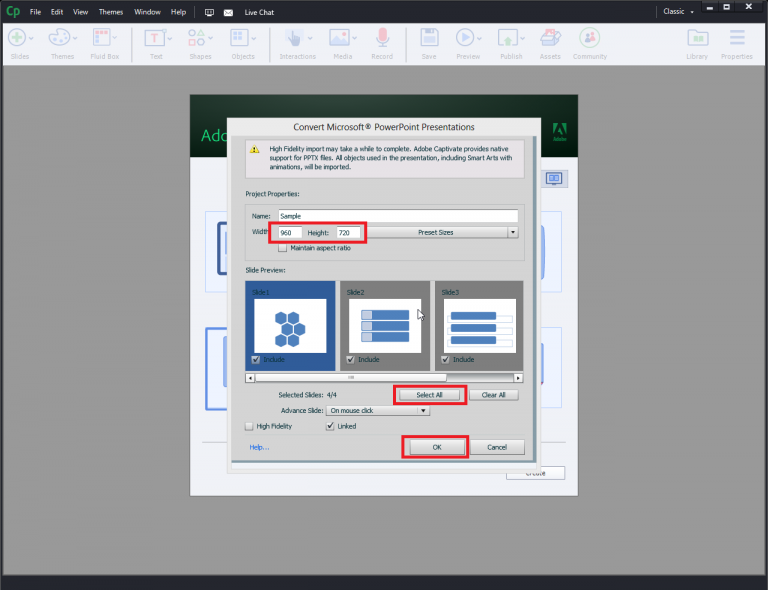Click the mail envelope icon
The height and width of the screenshot is (590, 768).
point(228,13)
